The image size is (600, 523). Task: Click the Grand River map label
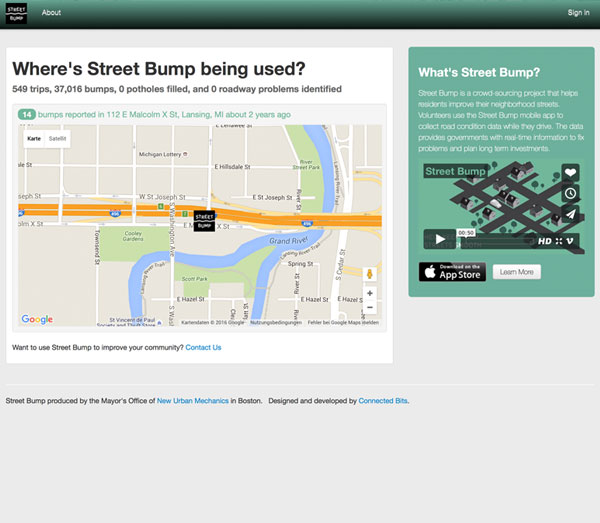click(x=288, y=240)
